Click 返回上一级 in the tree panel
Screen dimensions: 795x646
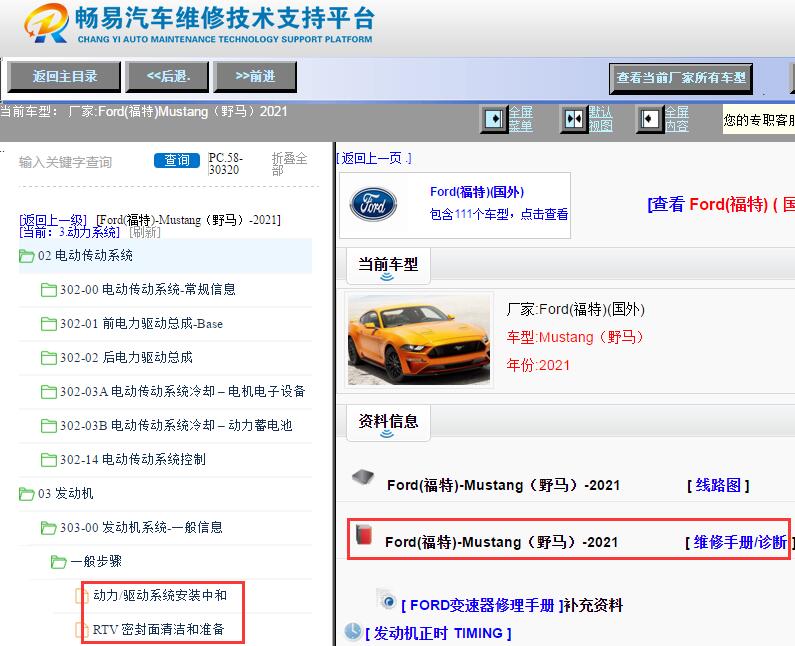pyautogui.click(x=53, y=220)
